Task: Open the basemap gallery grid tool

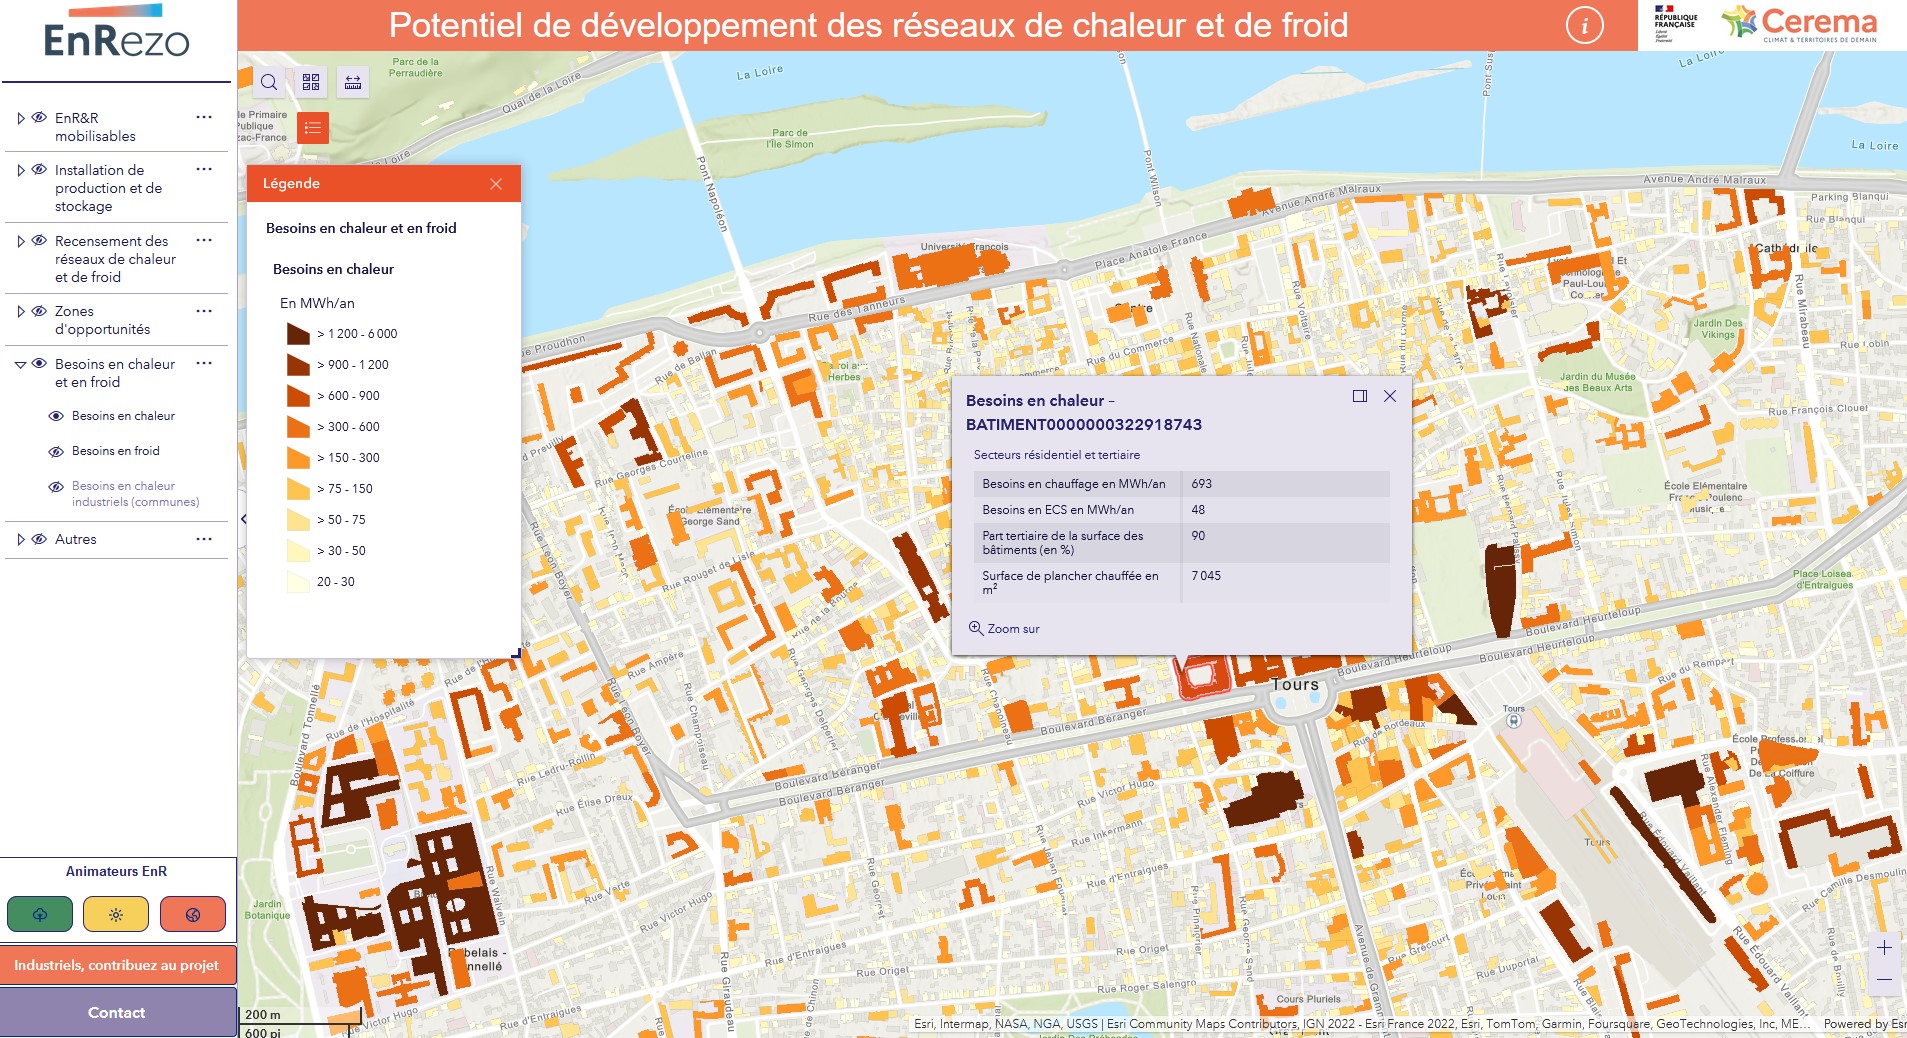Action: 311,82
